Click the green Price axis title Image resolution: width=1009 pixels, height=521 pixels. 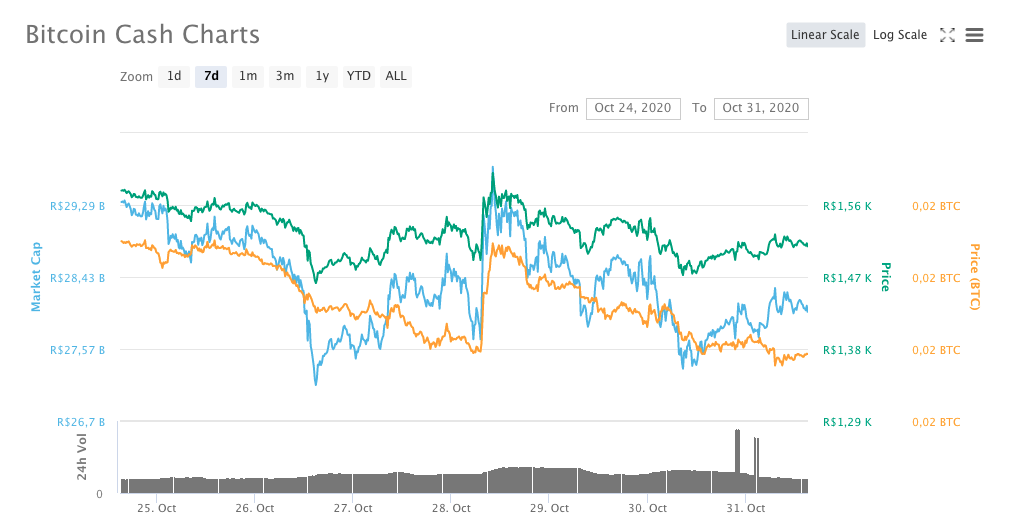(885, 277)
